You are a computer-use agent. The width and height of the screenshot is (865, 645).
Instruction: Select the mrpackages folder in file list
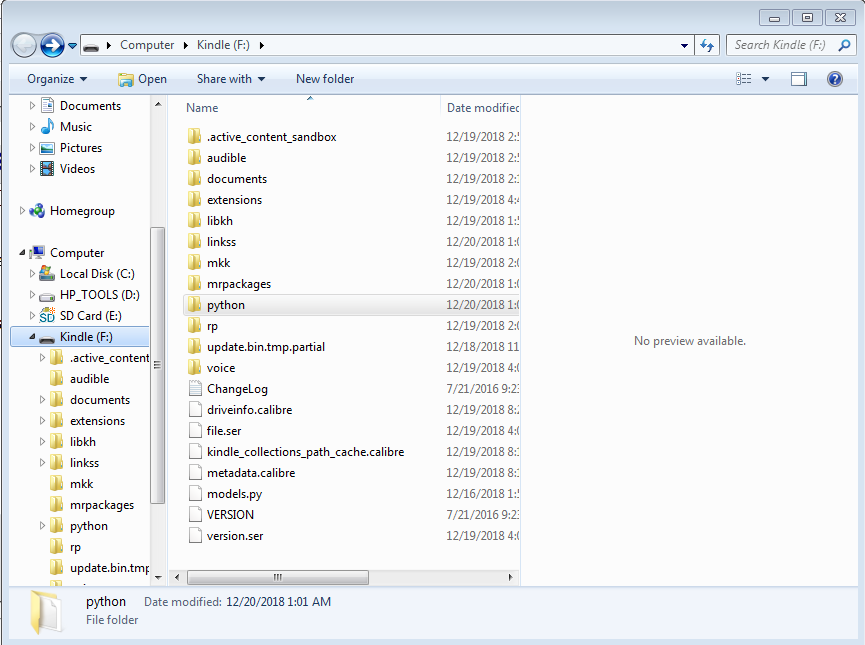pos(239,284)
